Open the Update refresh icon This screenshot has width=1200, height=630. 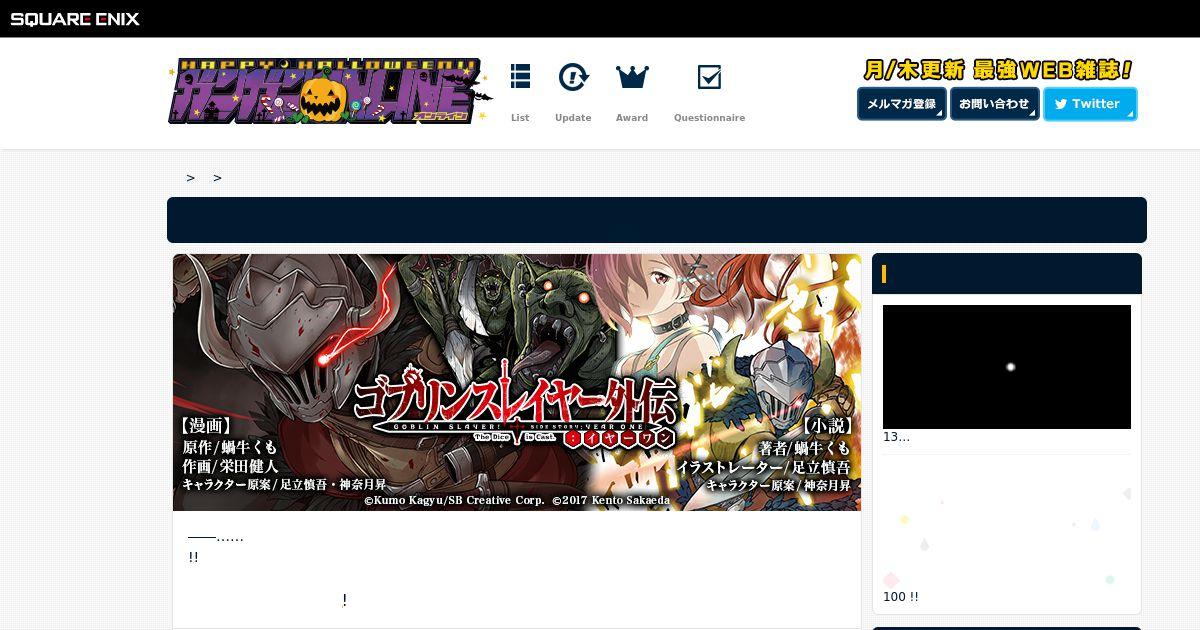tap(573, 77)
